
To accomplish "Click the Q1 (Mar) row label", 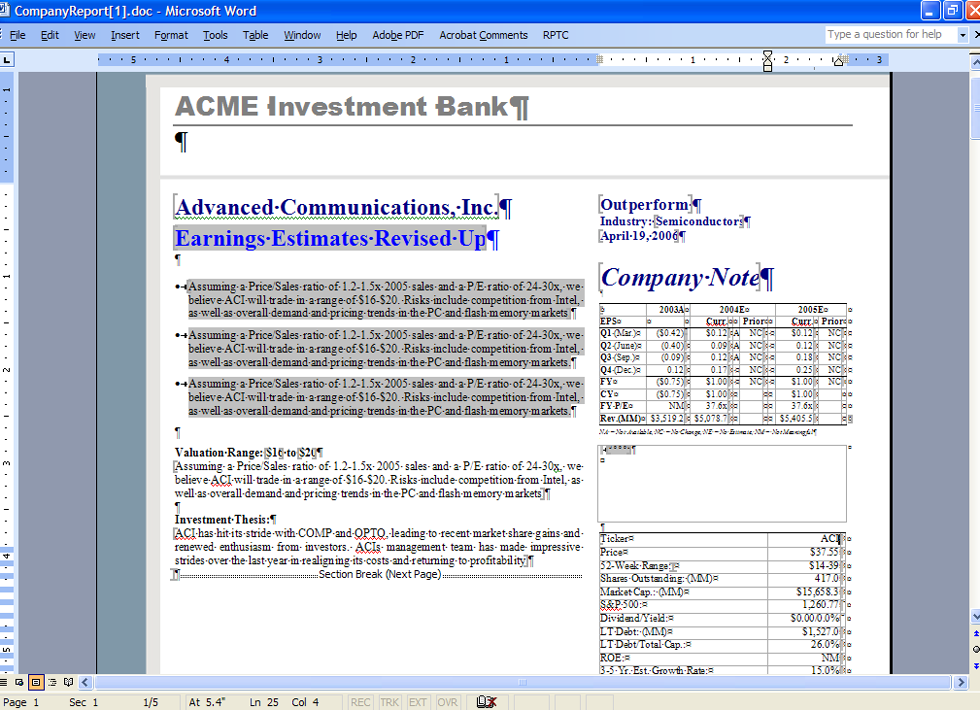I will click(x=621, y=333).
